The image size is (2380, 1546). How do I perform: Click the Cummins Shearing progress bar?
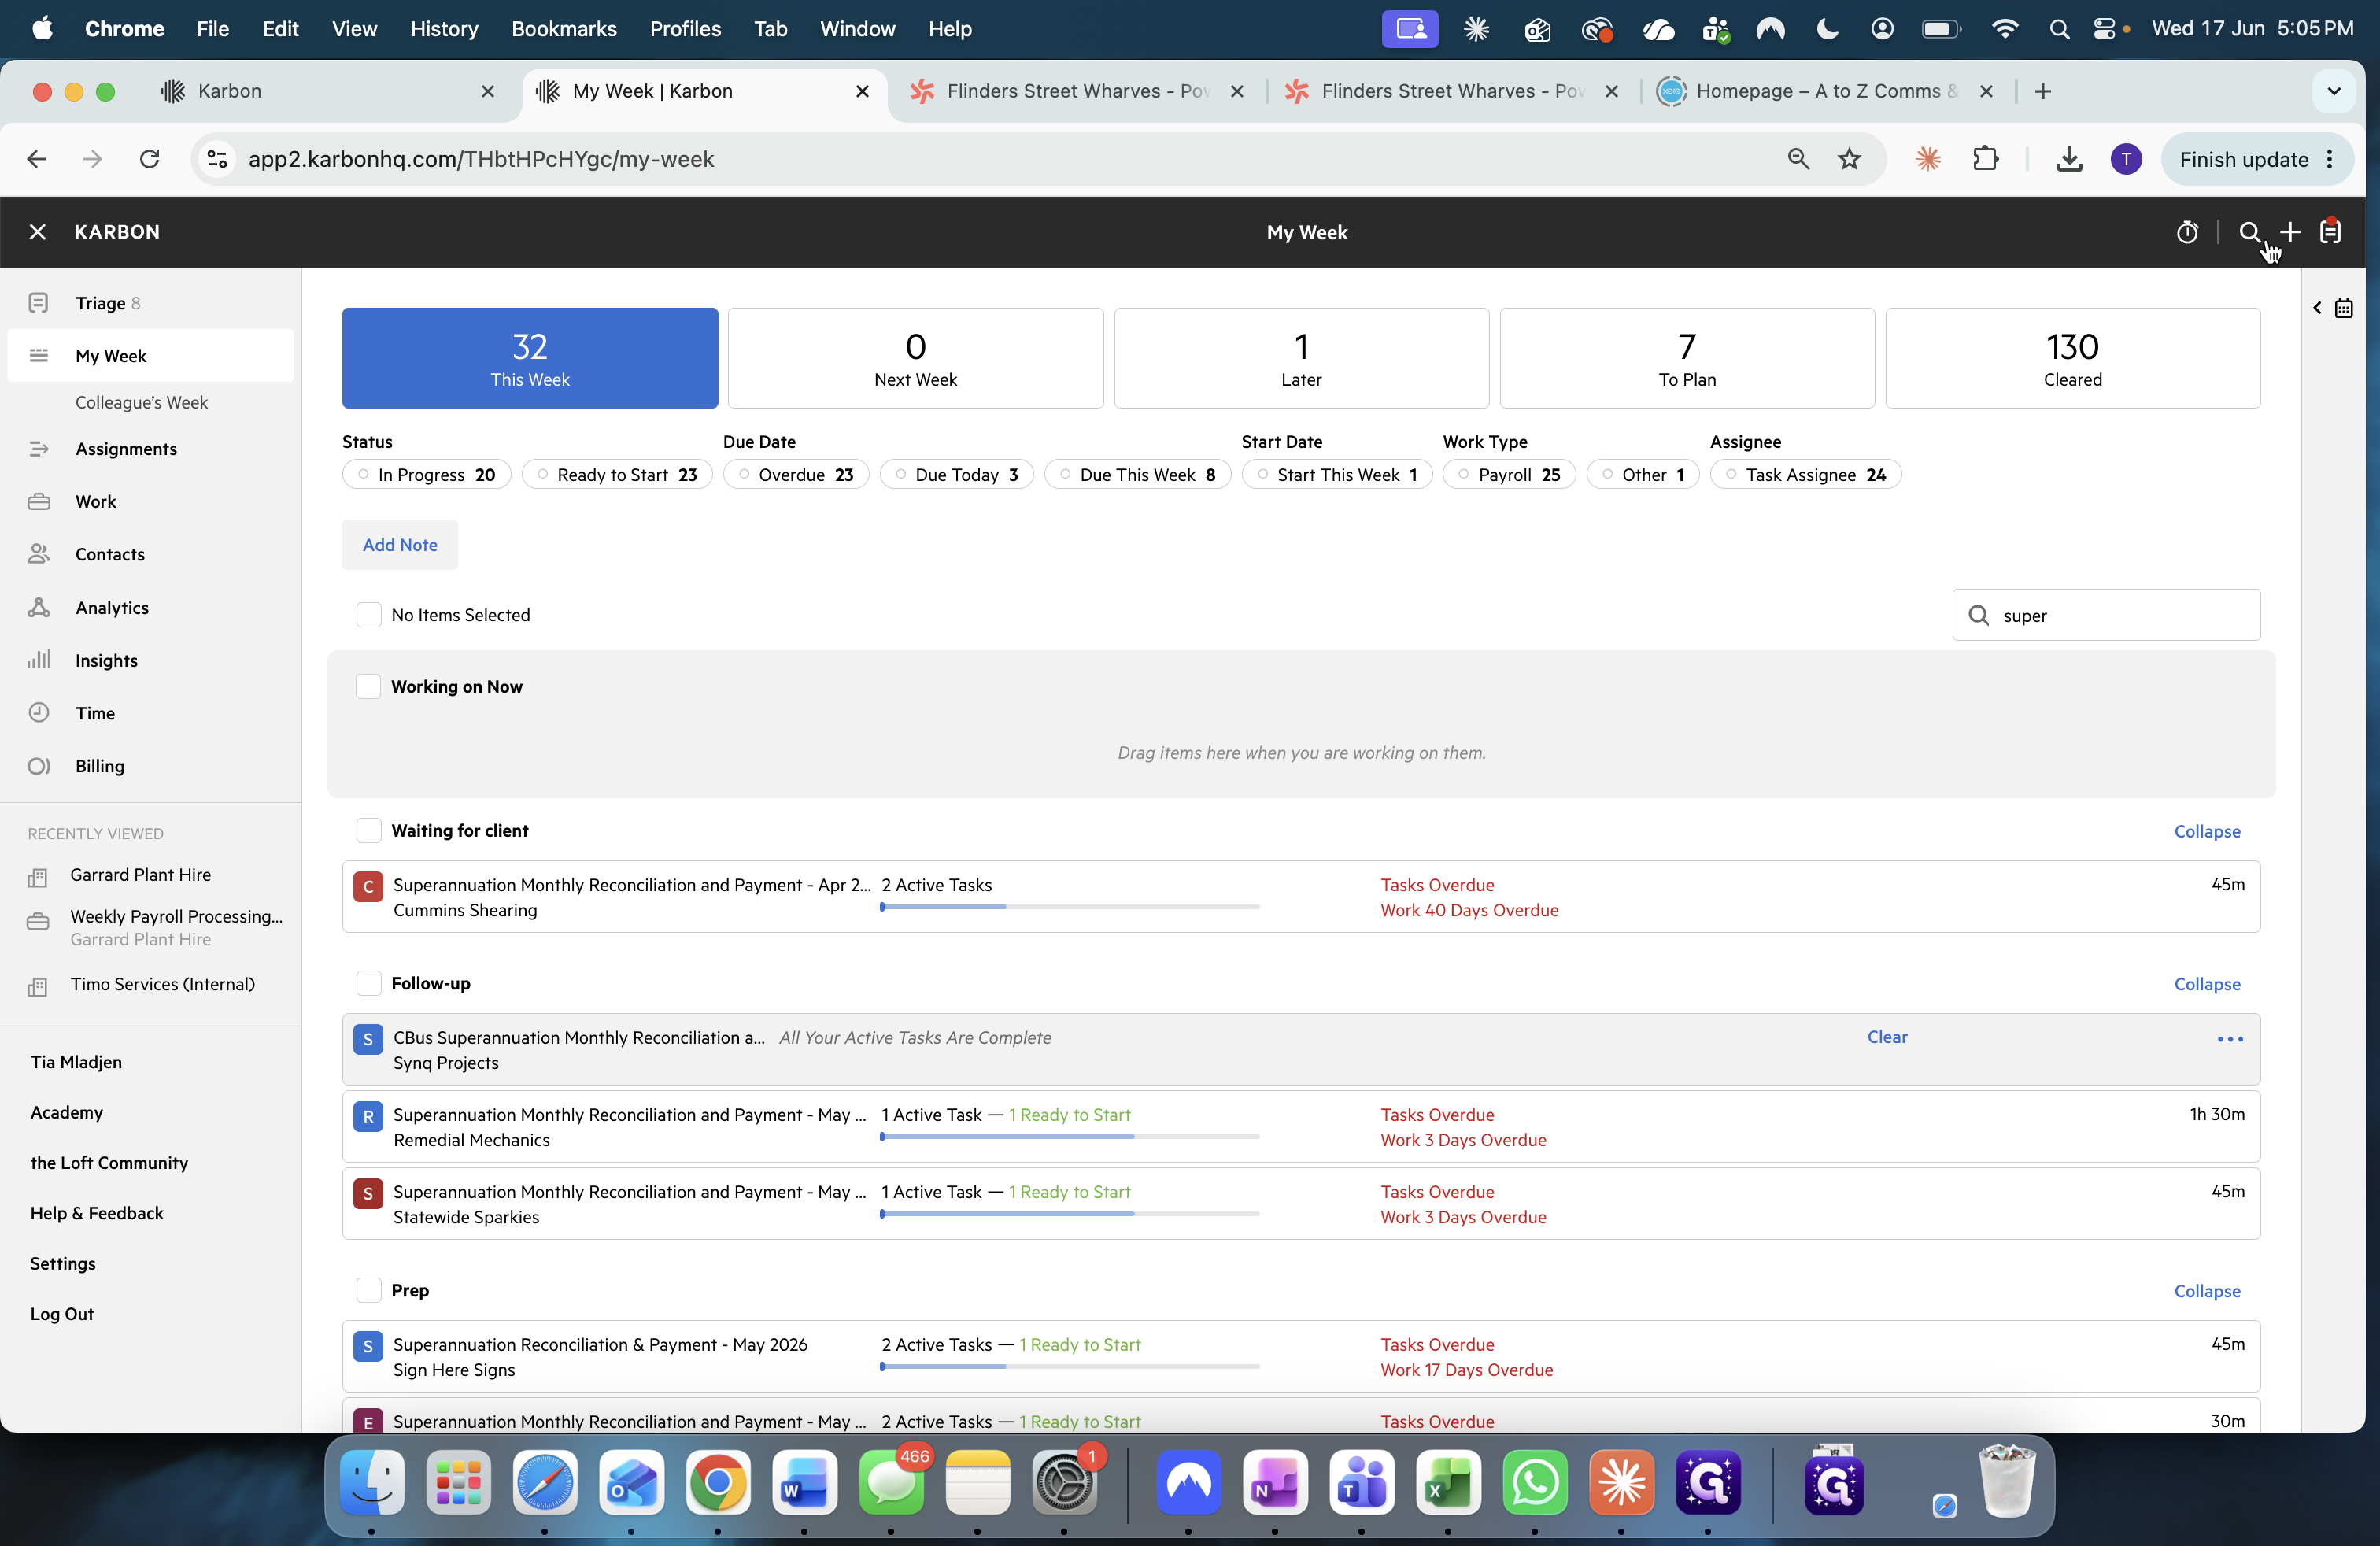click(1070, 907)
